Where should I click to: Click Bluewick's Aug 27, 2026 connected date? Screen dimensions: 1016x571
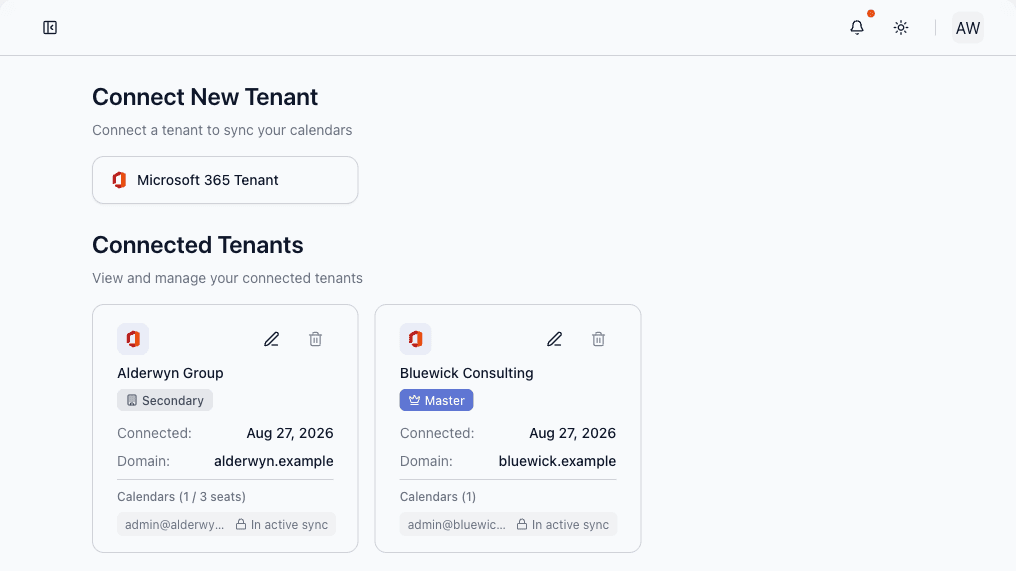tap(572, 433)
